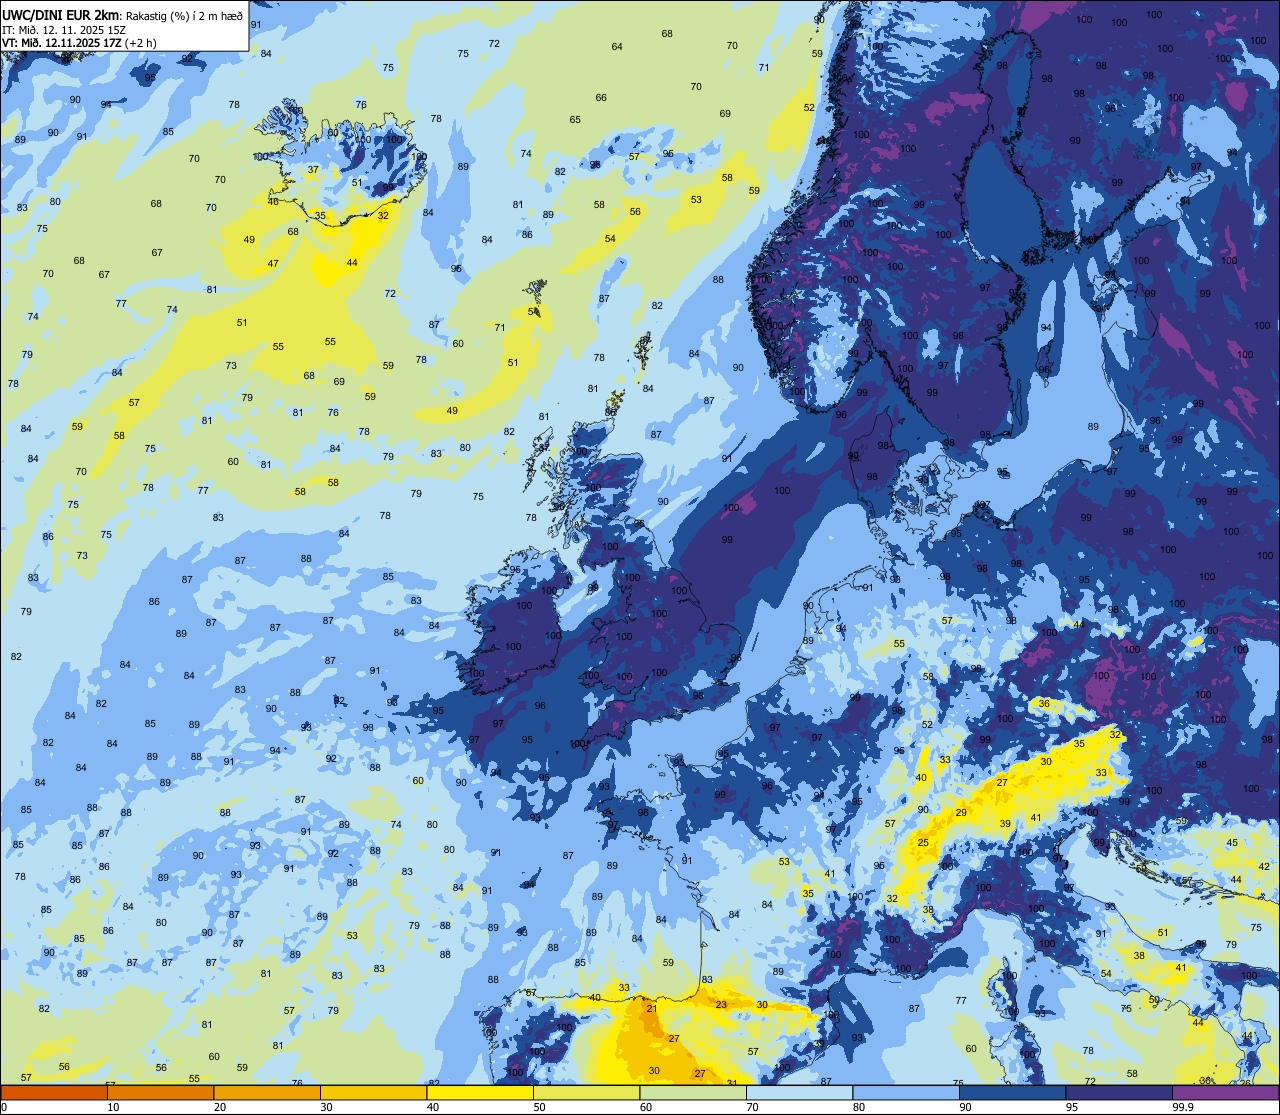Click the light blue 80–90 legend swatch
Image resolution: width=1280 pixels, height=1115 pixels.
(x=906, y=1092)
